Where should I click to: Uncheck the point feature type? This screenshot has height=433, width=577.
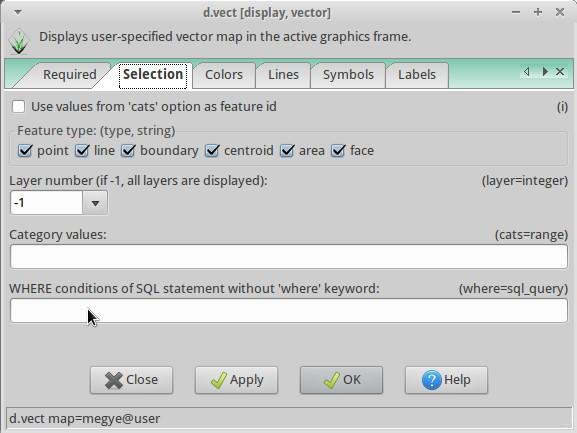(x=25, y=150)
